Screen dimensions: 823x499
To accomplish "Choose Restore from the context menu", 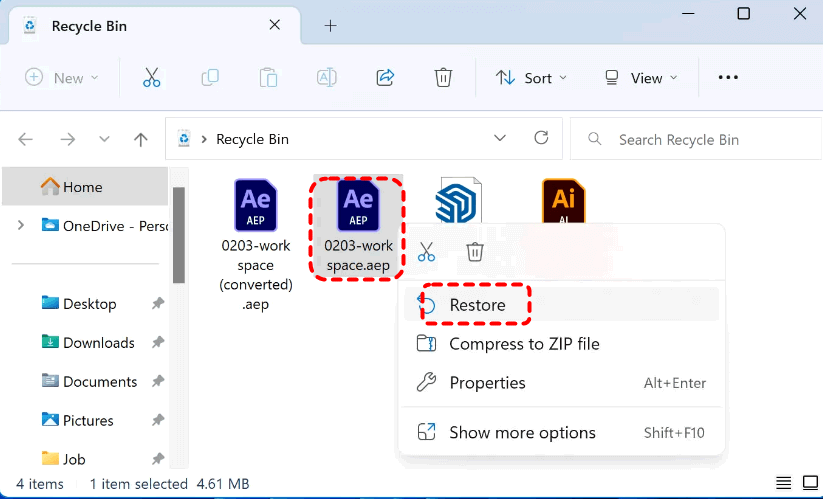I will tap(477, 305).
